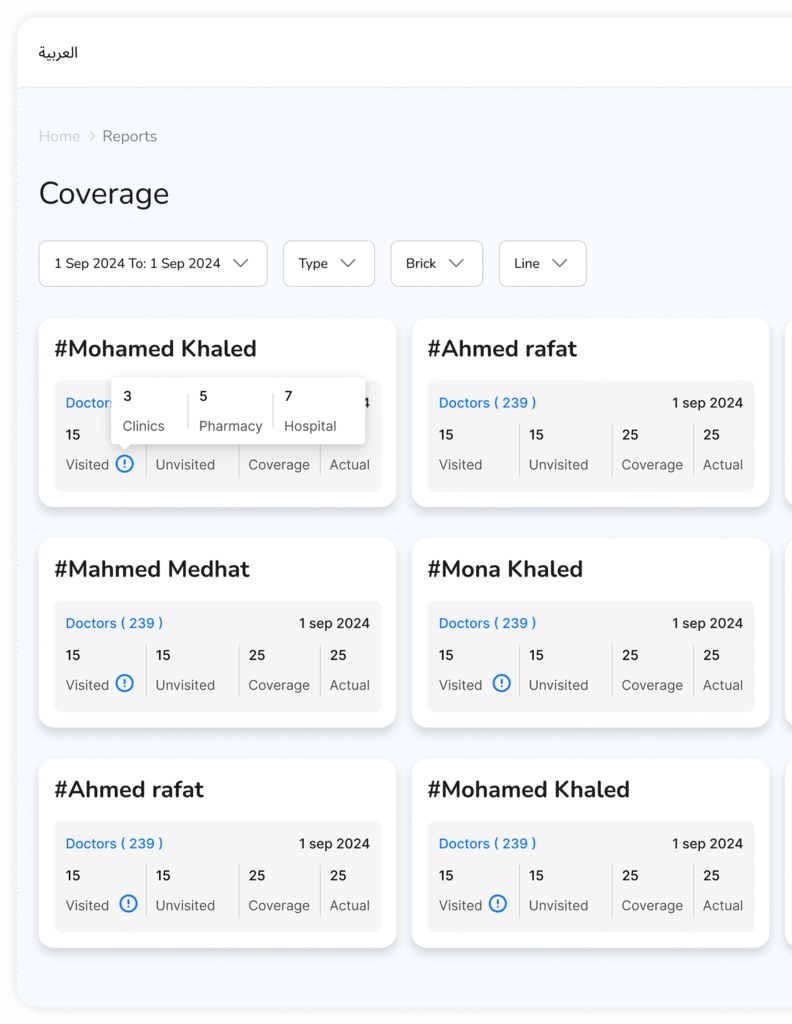The height and width of the screenshot is (1024, 792).
Task: Open the Brick filter dropdown
Action: (x=436, y=264)
